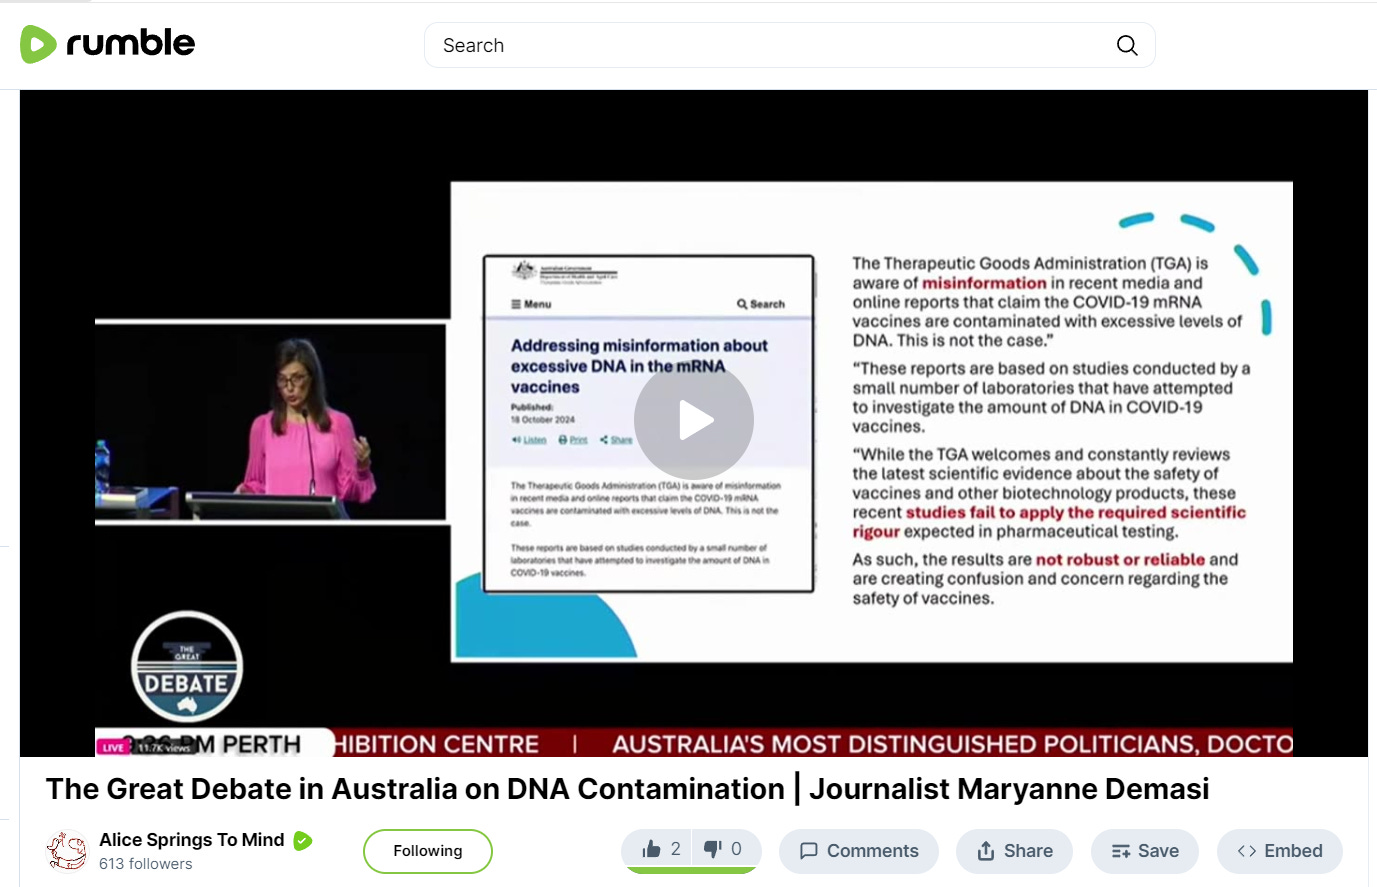
Task: Submit search with the magnifier icon
Action: (x=1127, y=45)
